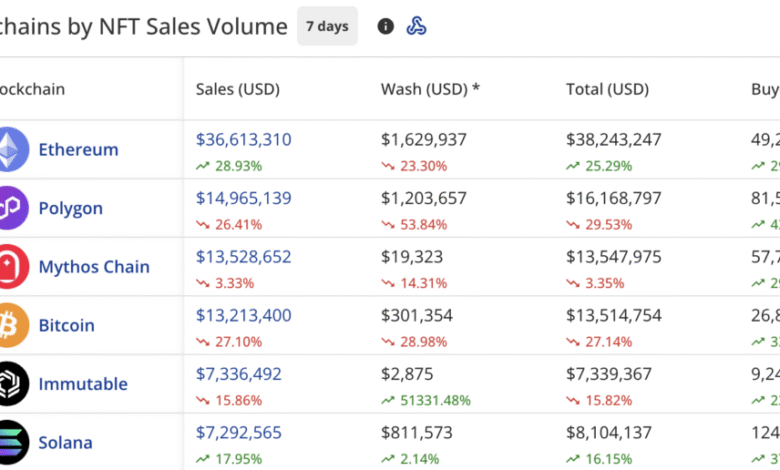The image size is (780, 470).
Task: Click Polygon wash change 53.84%
Action: (414, 225)
